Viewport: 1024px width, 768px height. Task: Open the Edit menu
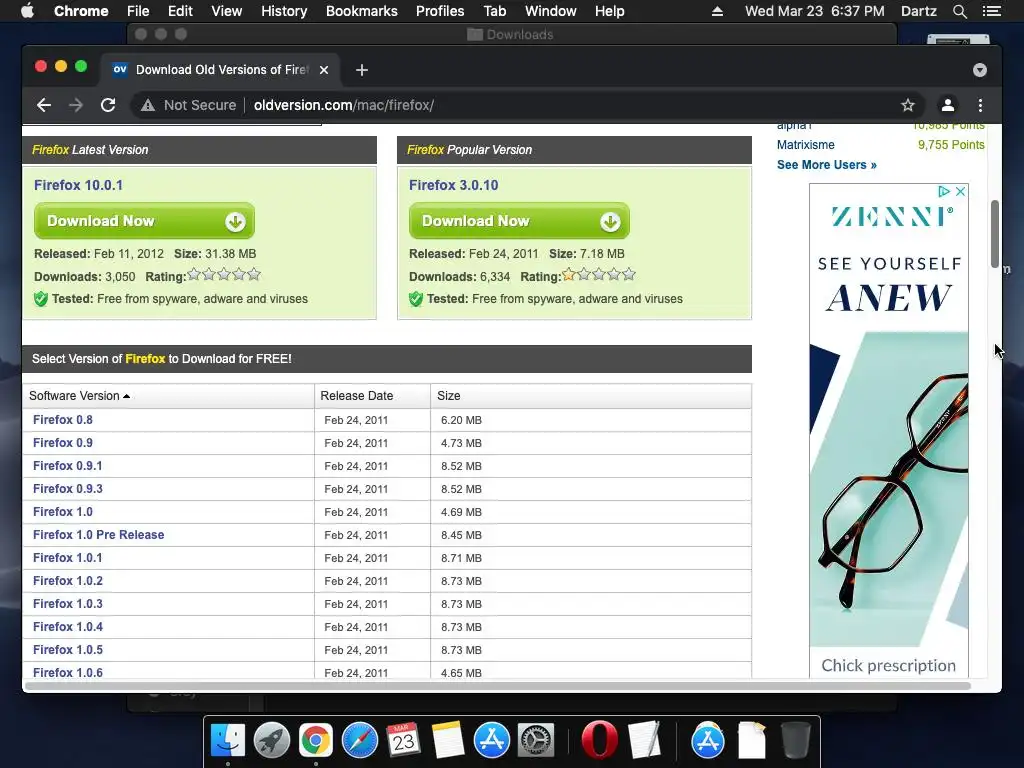tap(180, 11)
